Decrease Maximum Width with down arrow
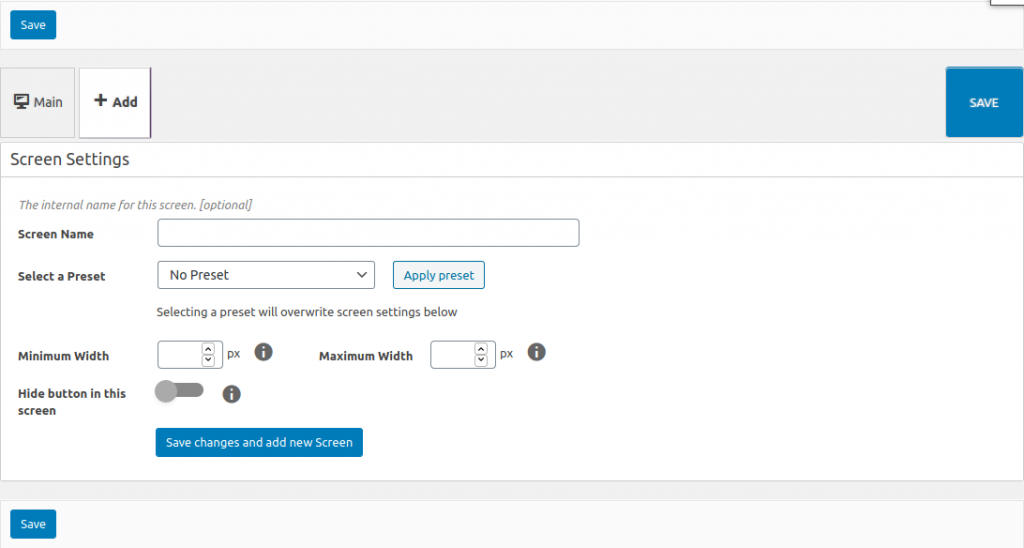Viewport: 1024px width, 548px height. [481, 360]
